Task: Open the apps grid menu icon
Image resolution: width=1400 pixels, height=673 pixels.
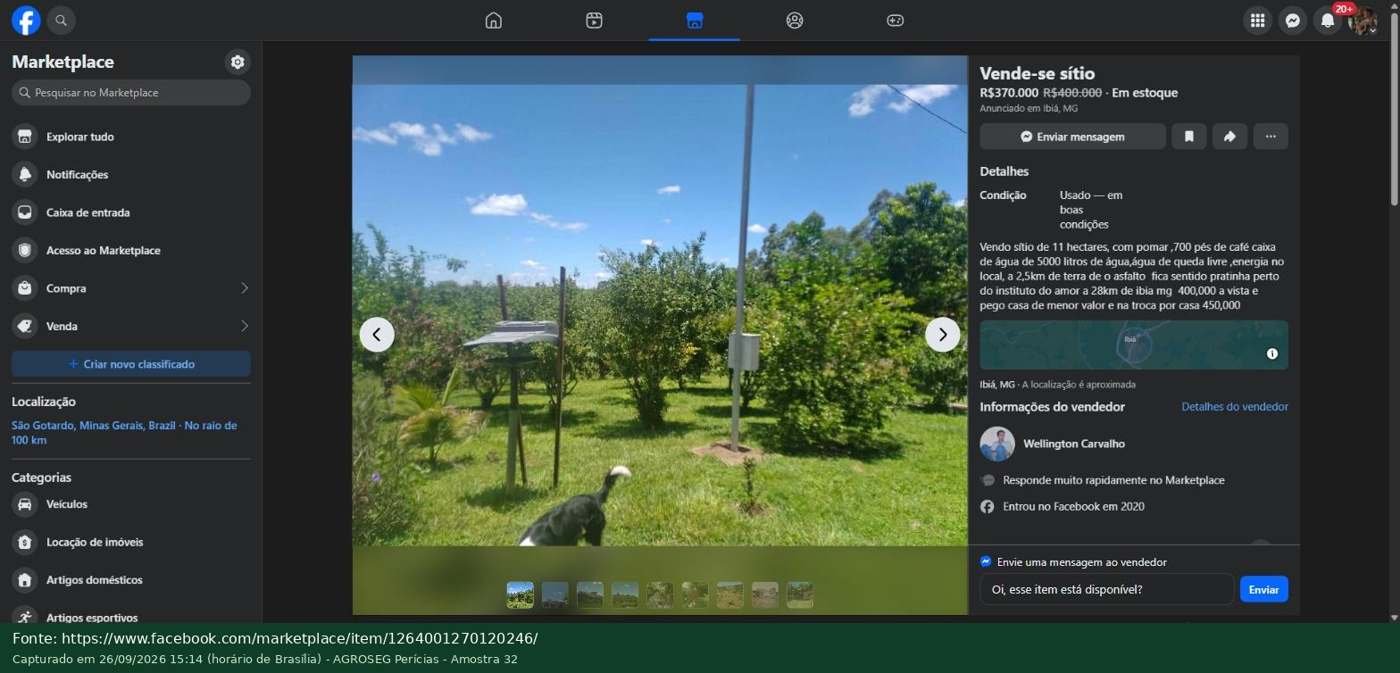Action: [x=1257, y=20]
